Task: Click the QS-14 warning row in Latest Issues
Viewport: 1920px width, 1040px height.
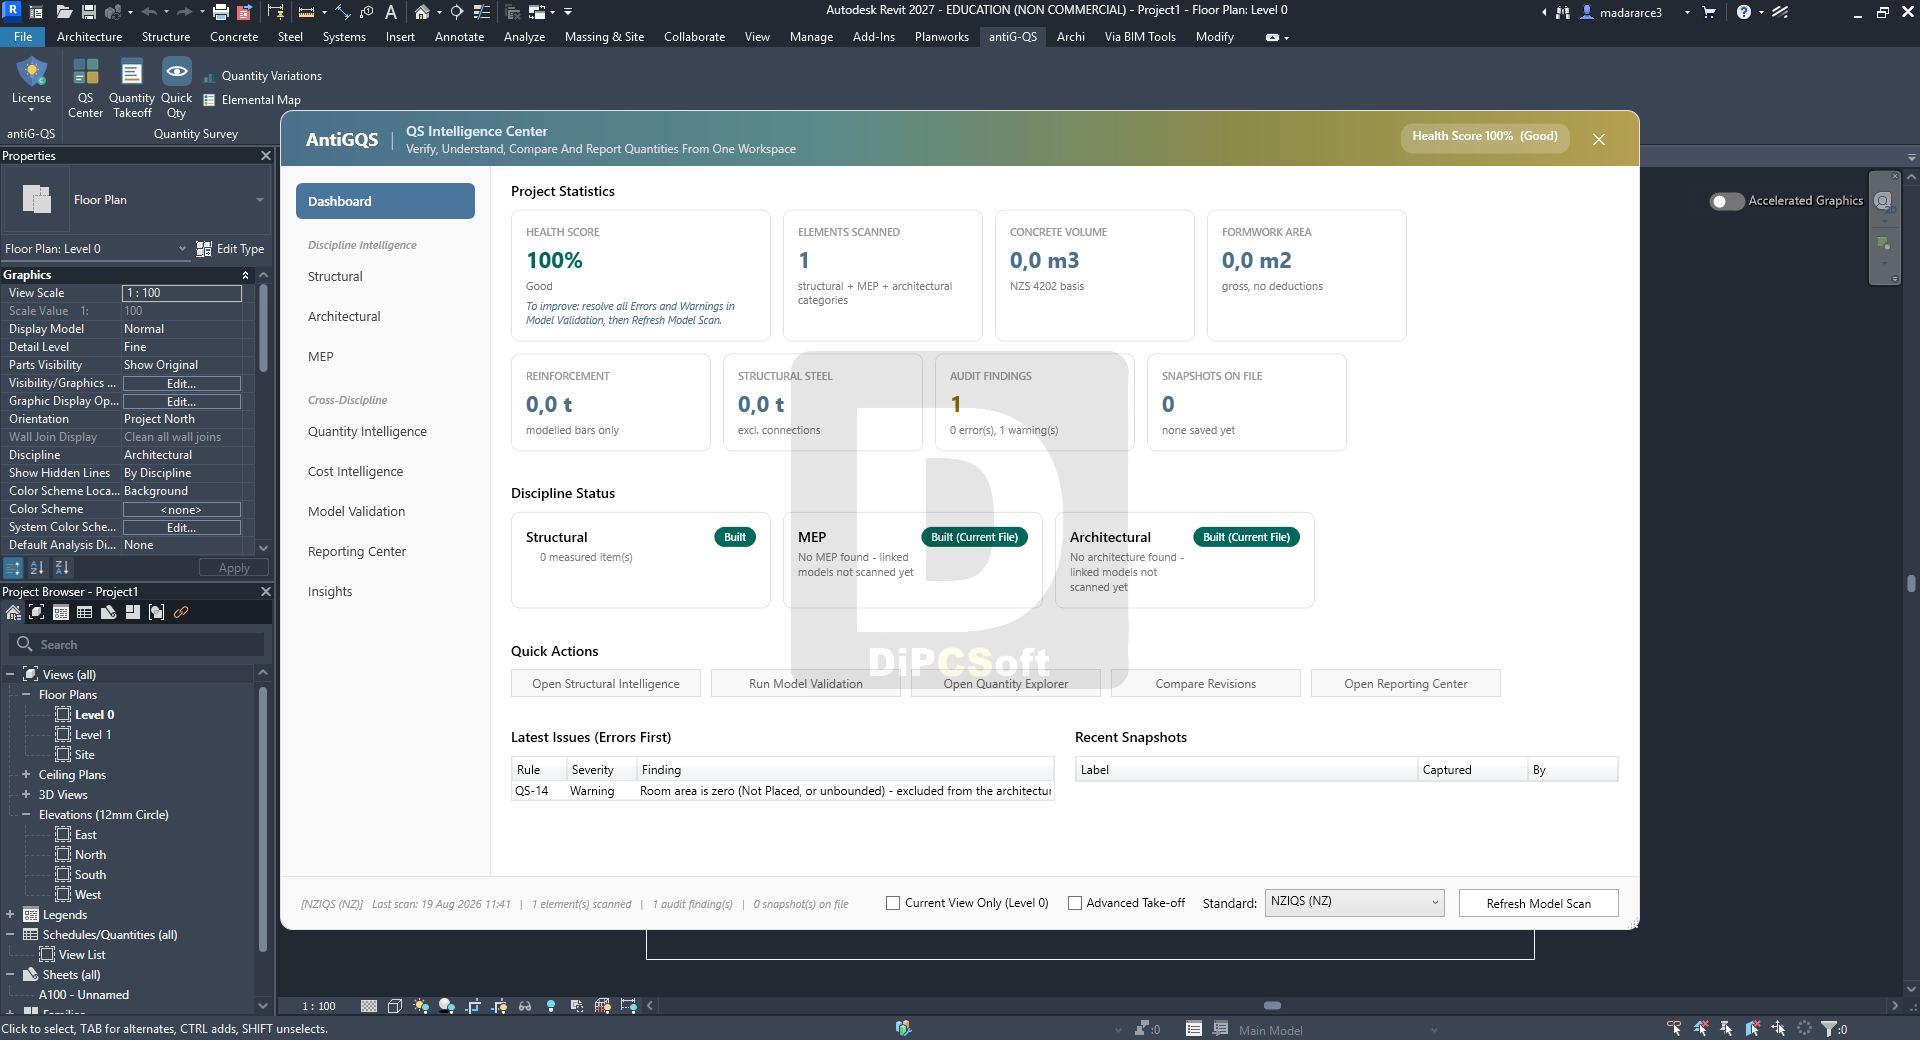Action: 783,791
